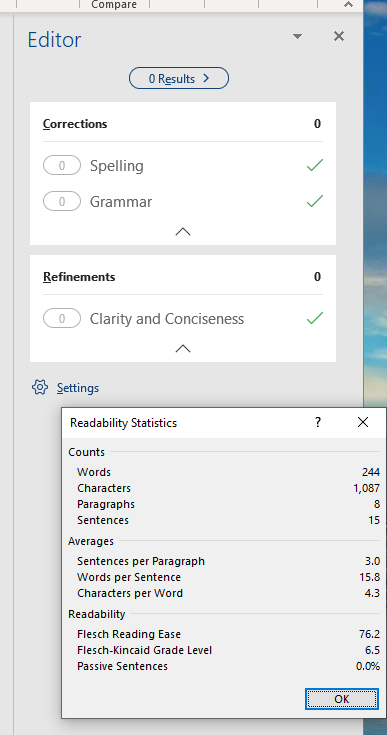
Task: Close the Readability Statistics dialog
Action: [x=363, y=422]
